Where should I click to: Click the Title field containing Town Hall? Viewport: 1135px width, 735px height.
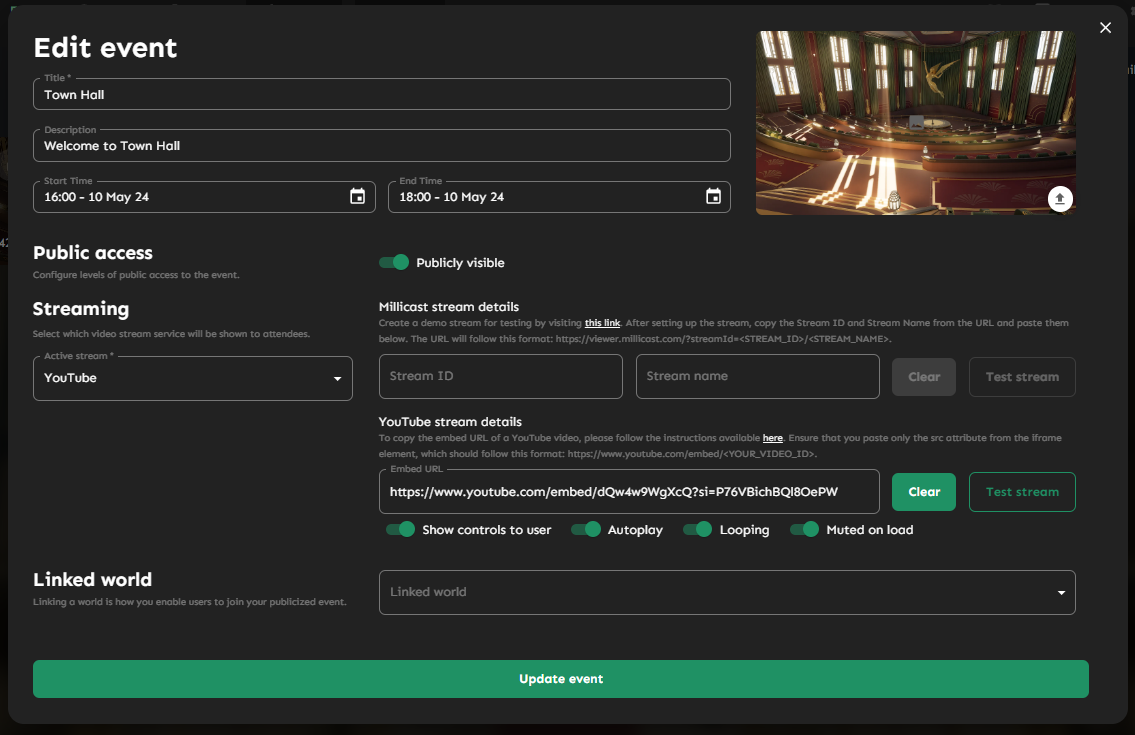[x=381, y=95]
